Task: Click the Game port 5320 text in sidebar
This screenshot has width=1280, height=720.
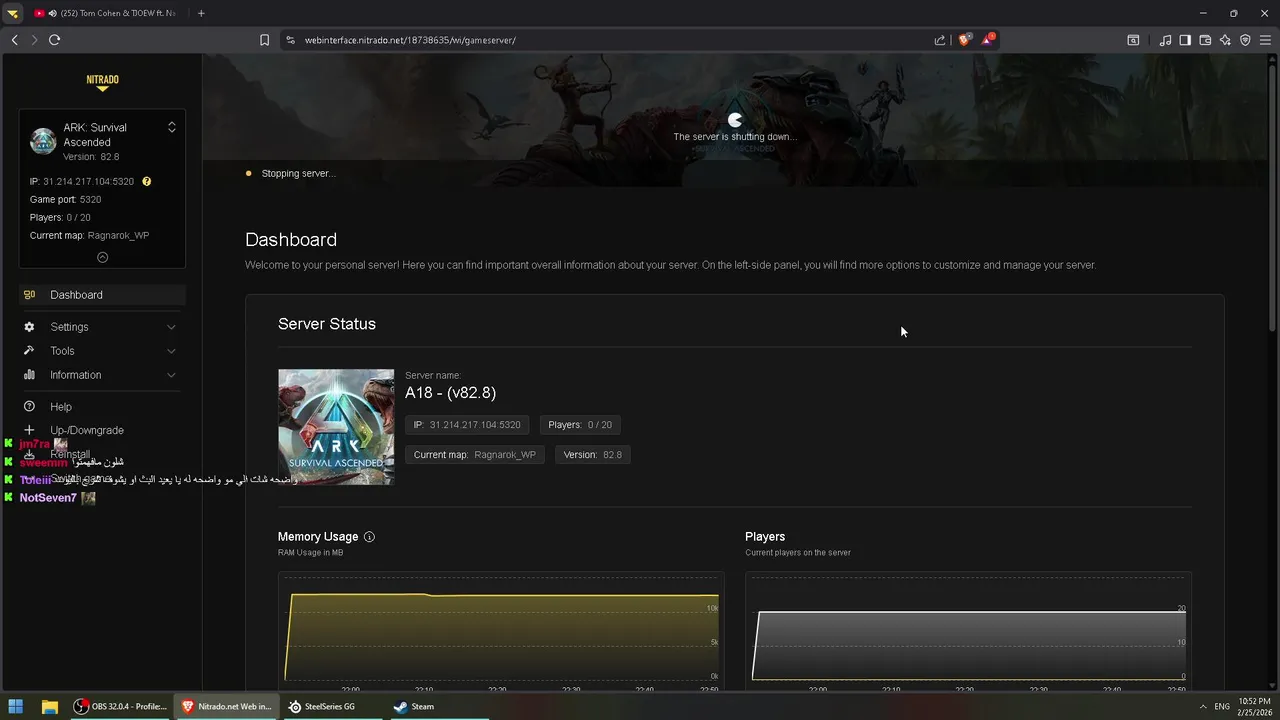Action: pyautogui.click(x=66, y=199)
